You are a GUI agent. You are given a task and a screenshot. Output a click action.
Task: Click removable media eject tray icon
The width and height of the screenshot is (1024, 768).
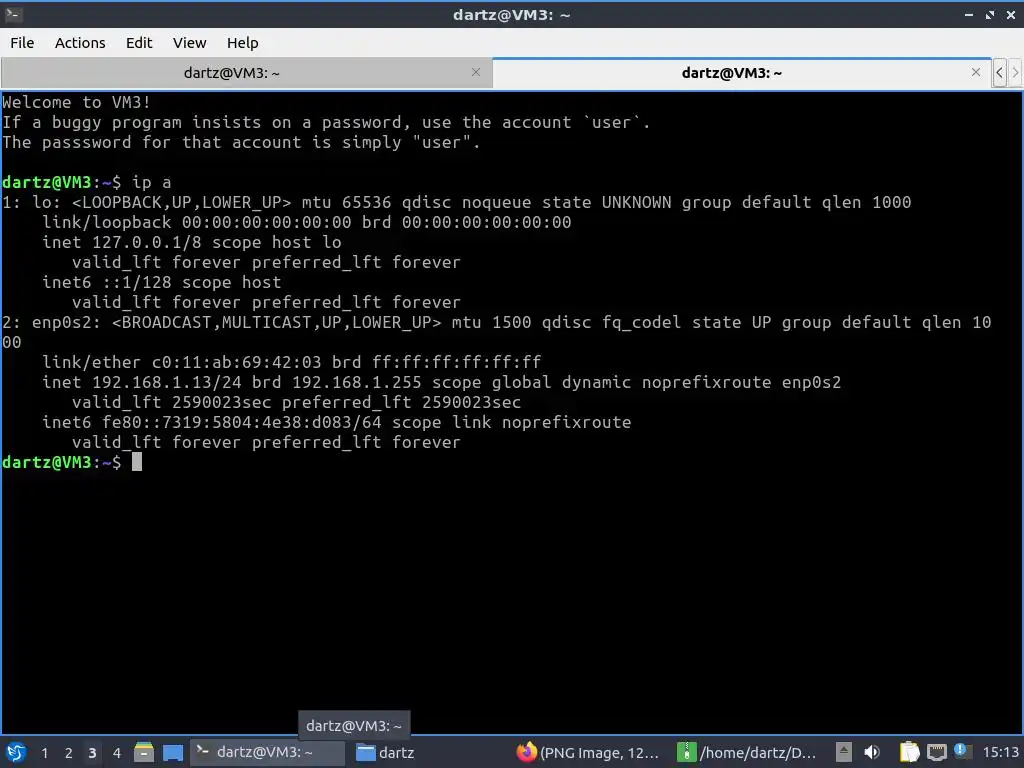click(844, 752)
